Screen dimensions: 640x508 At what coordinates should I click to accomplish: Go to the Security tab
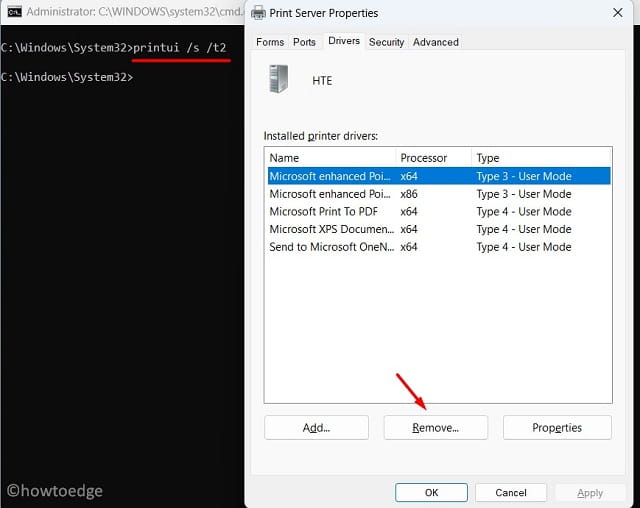click(x=386, y=42)
